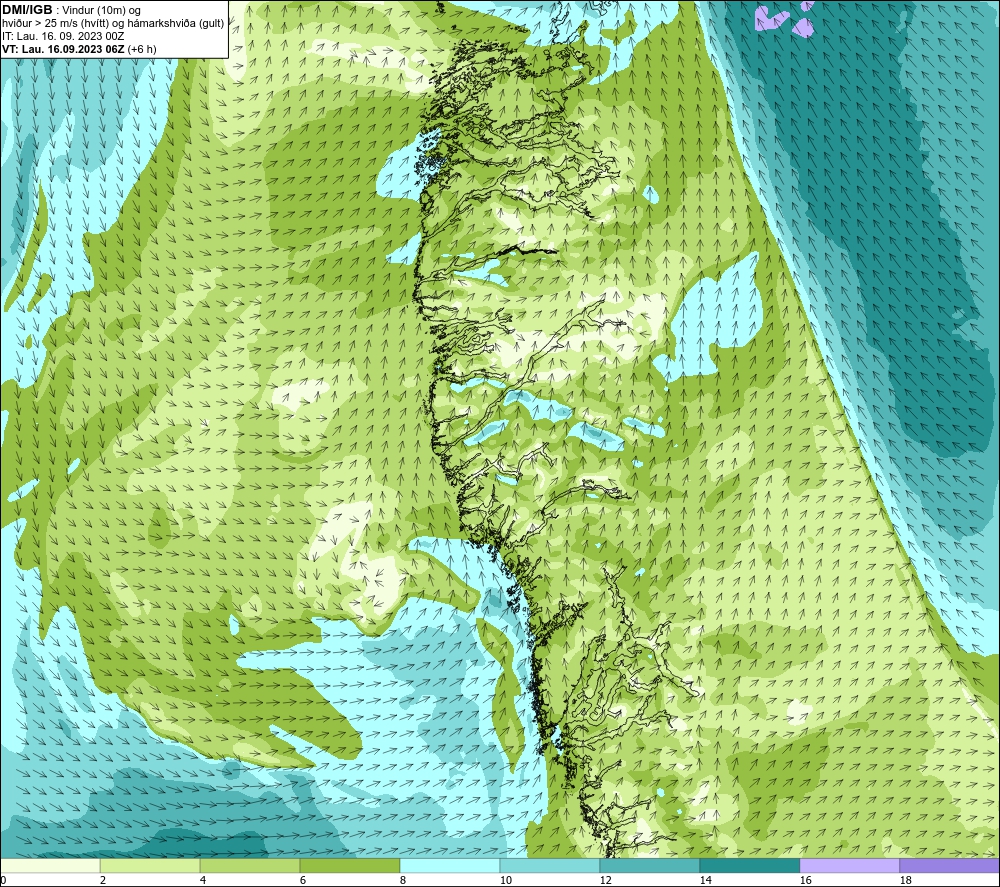Click the legend value 2
This screenshot has height=887, width=1000.
pyautogui.click(x=103, y=880)
